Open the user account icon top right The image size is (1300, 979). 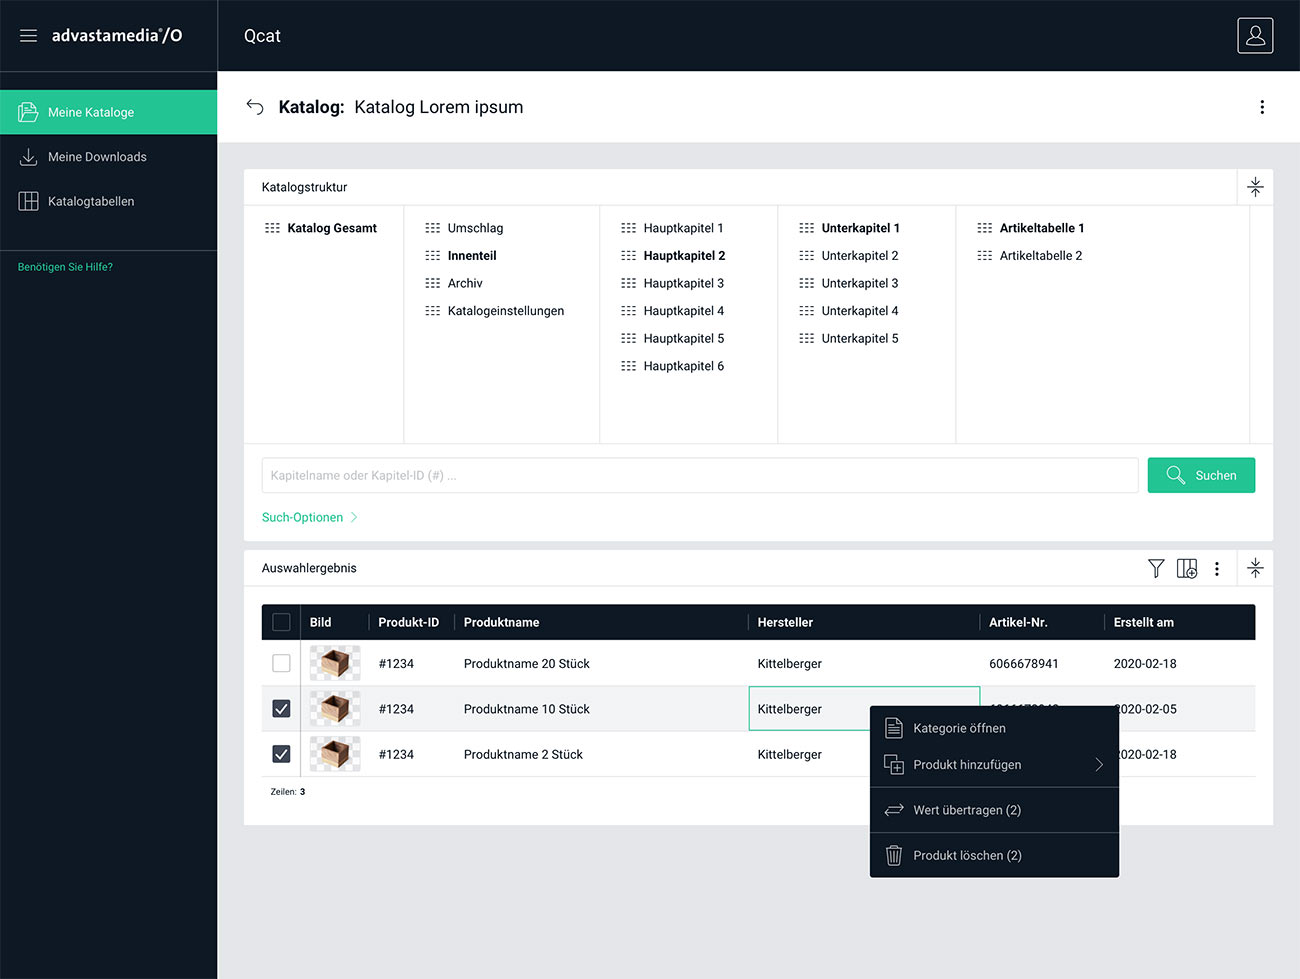pyautogui.click(x=1255, y=35)
